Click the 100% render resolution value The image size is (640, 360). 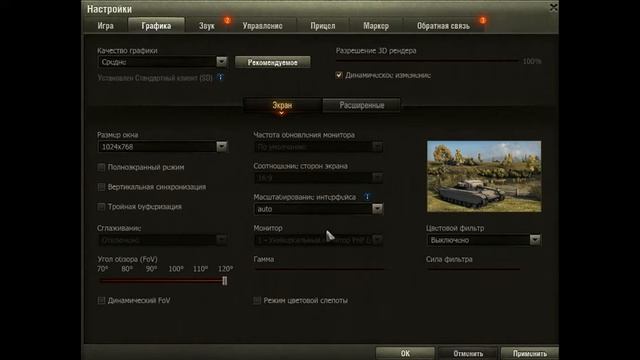532,61
